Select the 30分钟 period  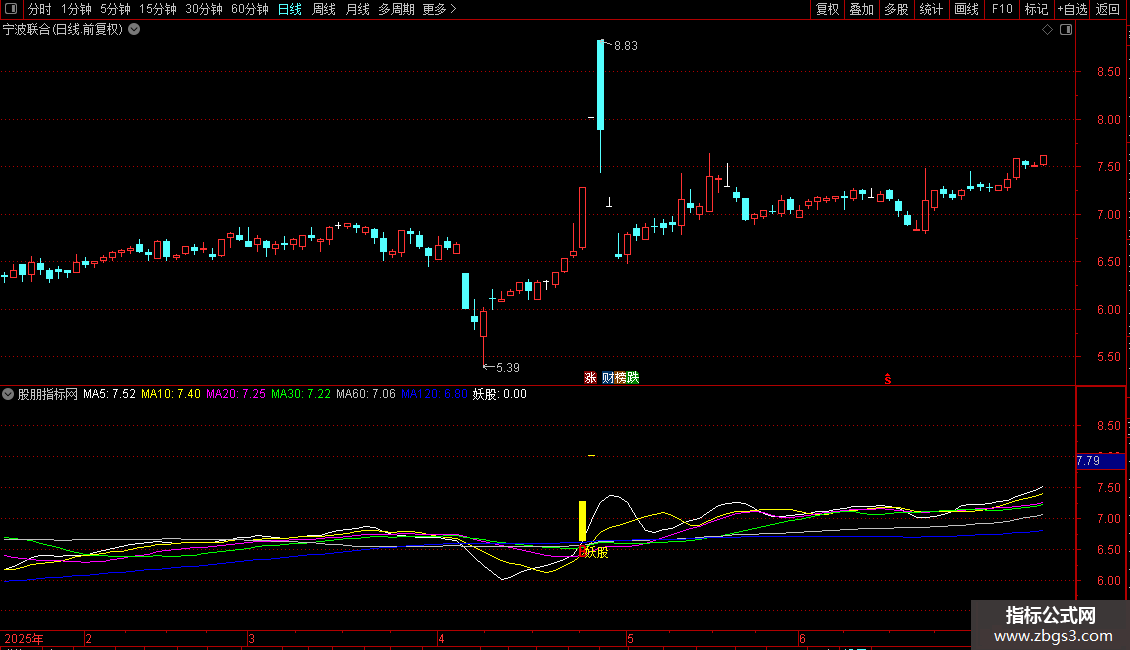(204, 9)
